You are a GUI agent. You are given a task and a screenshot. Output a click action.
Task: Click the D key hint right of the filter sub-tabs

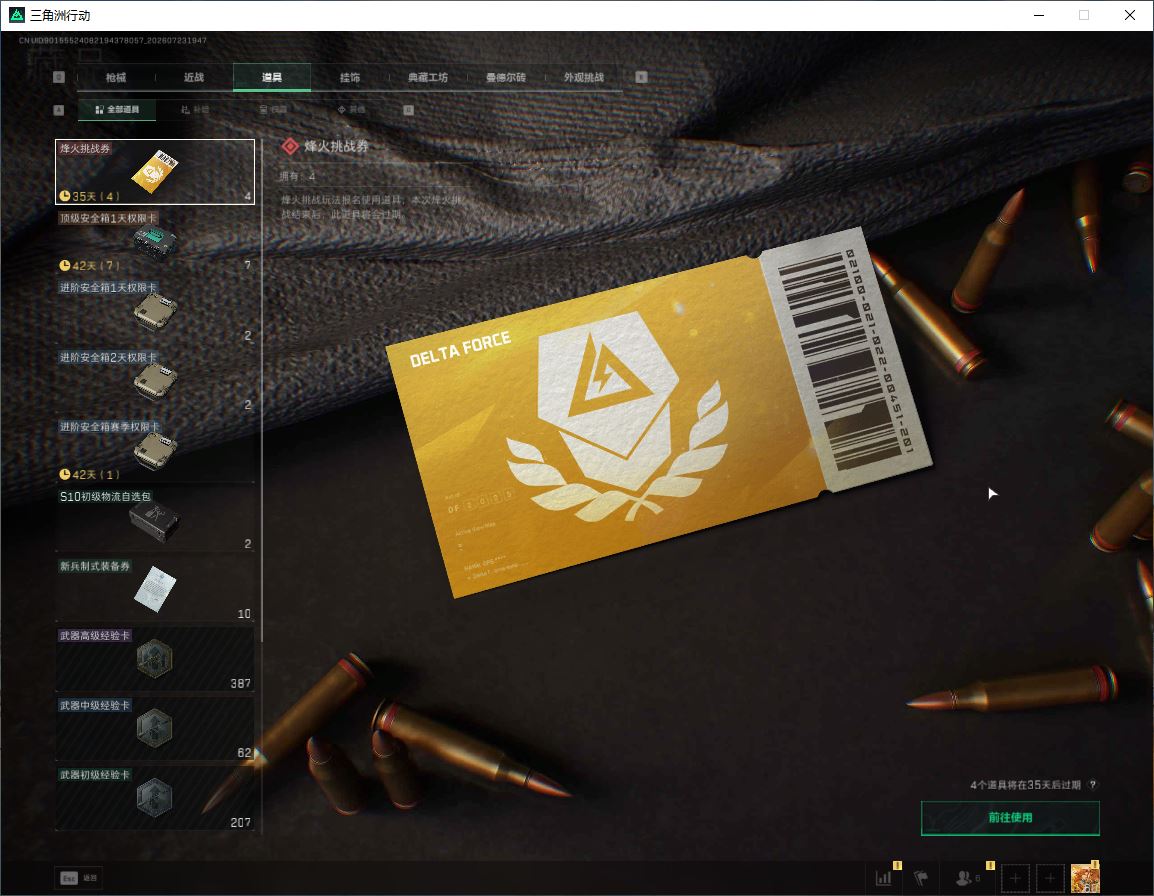(x=408, y=110)
